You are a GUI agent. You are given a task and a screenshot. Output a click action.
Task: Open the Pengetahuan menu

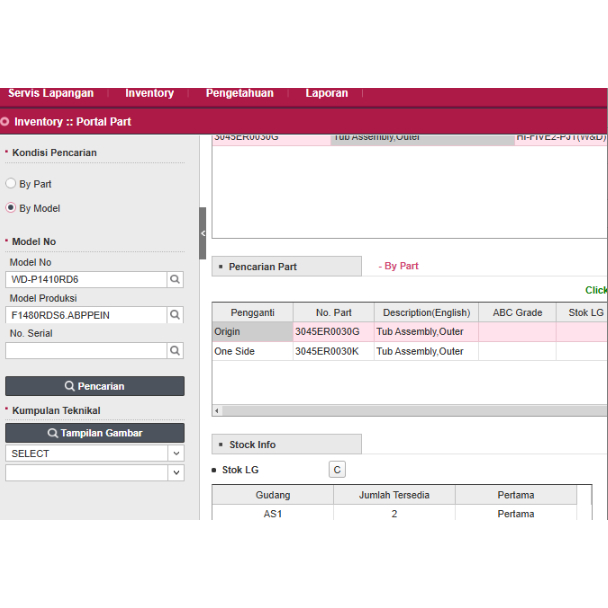click(x=239, y=94)
